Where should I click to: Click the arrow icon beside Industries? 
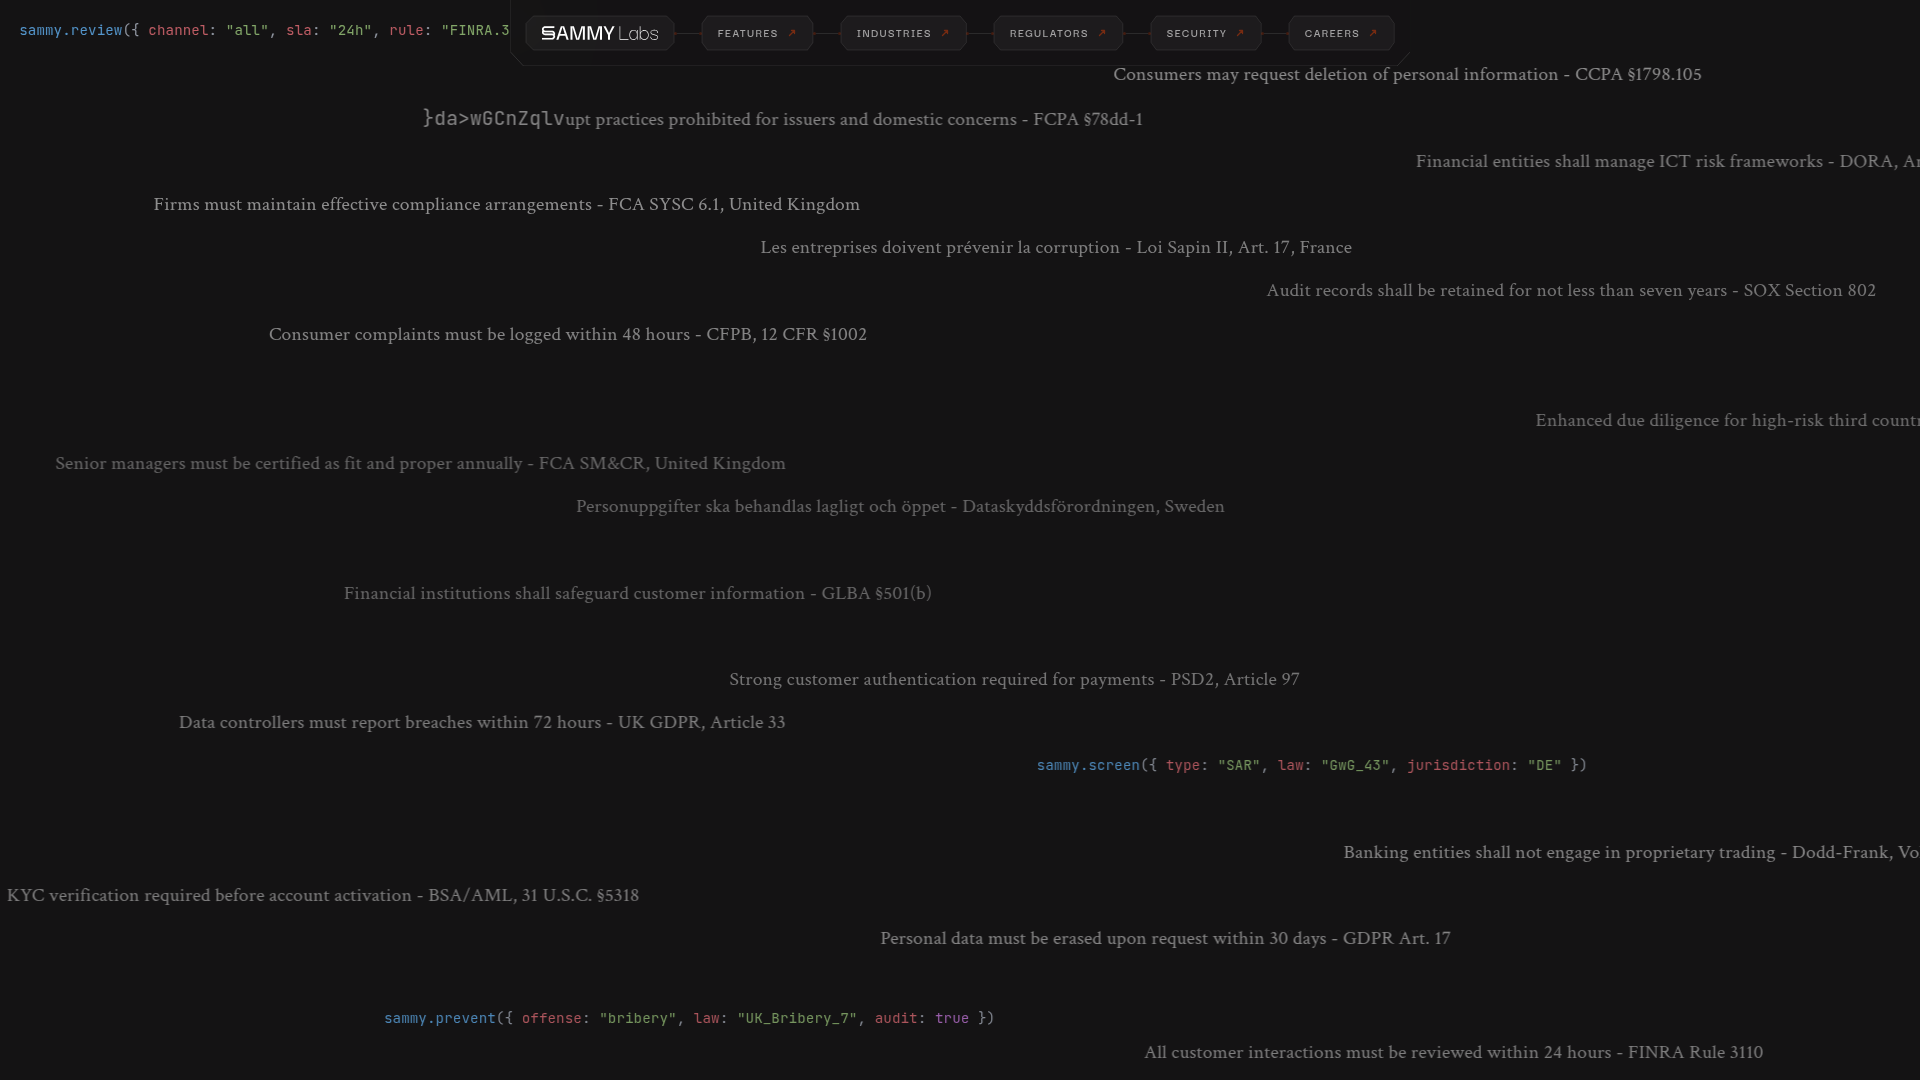[x=945, y=33]
